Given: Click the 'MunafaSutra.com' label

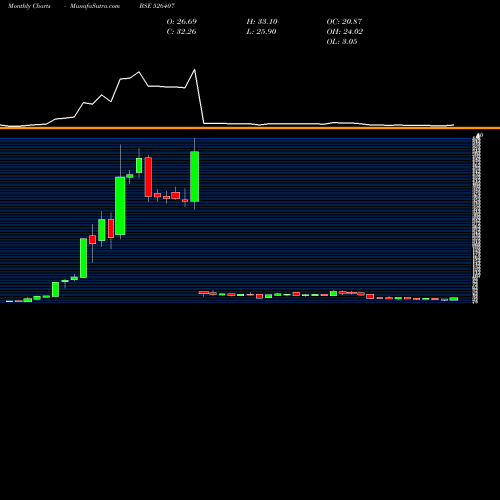Looking at the screenshot, I should 95,6.
